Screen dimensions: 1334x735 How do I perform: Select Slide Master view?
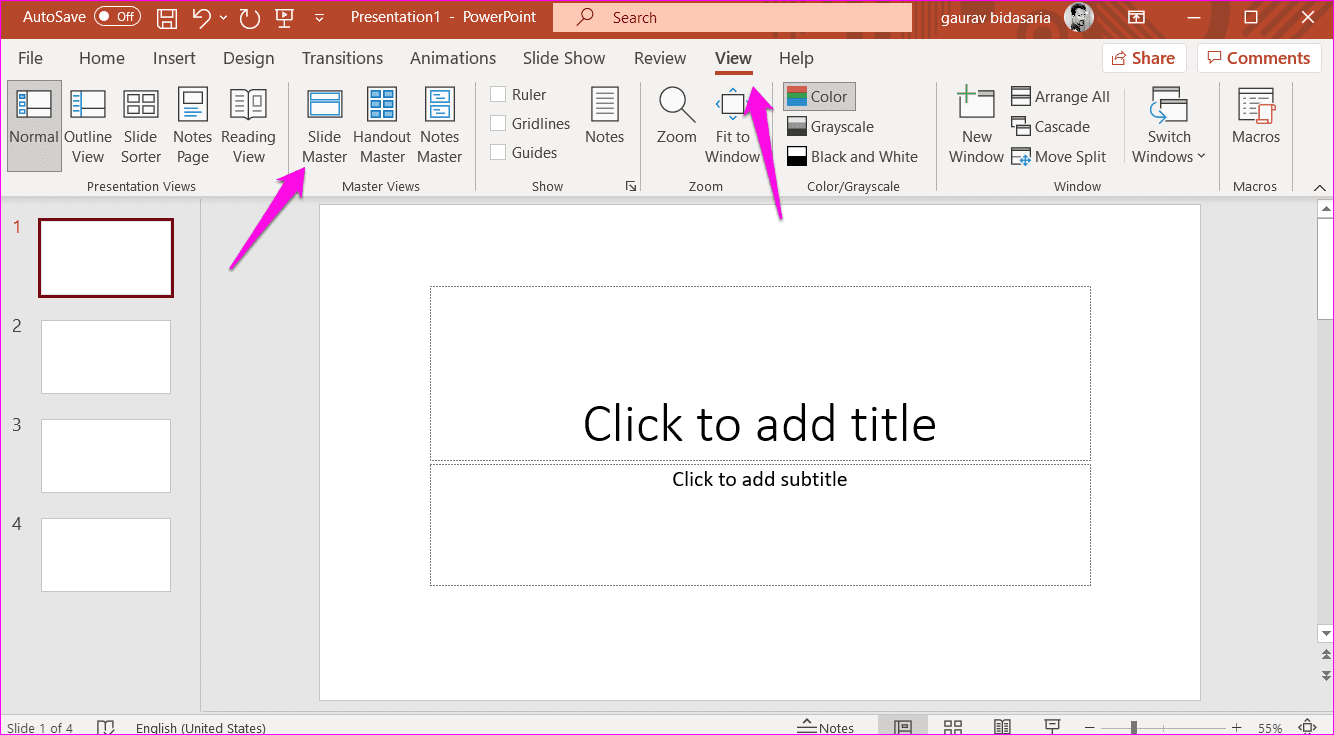324,120
